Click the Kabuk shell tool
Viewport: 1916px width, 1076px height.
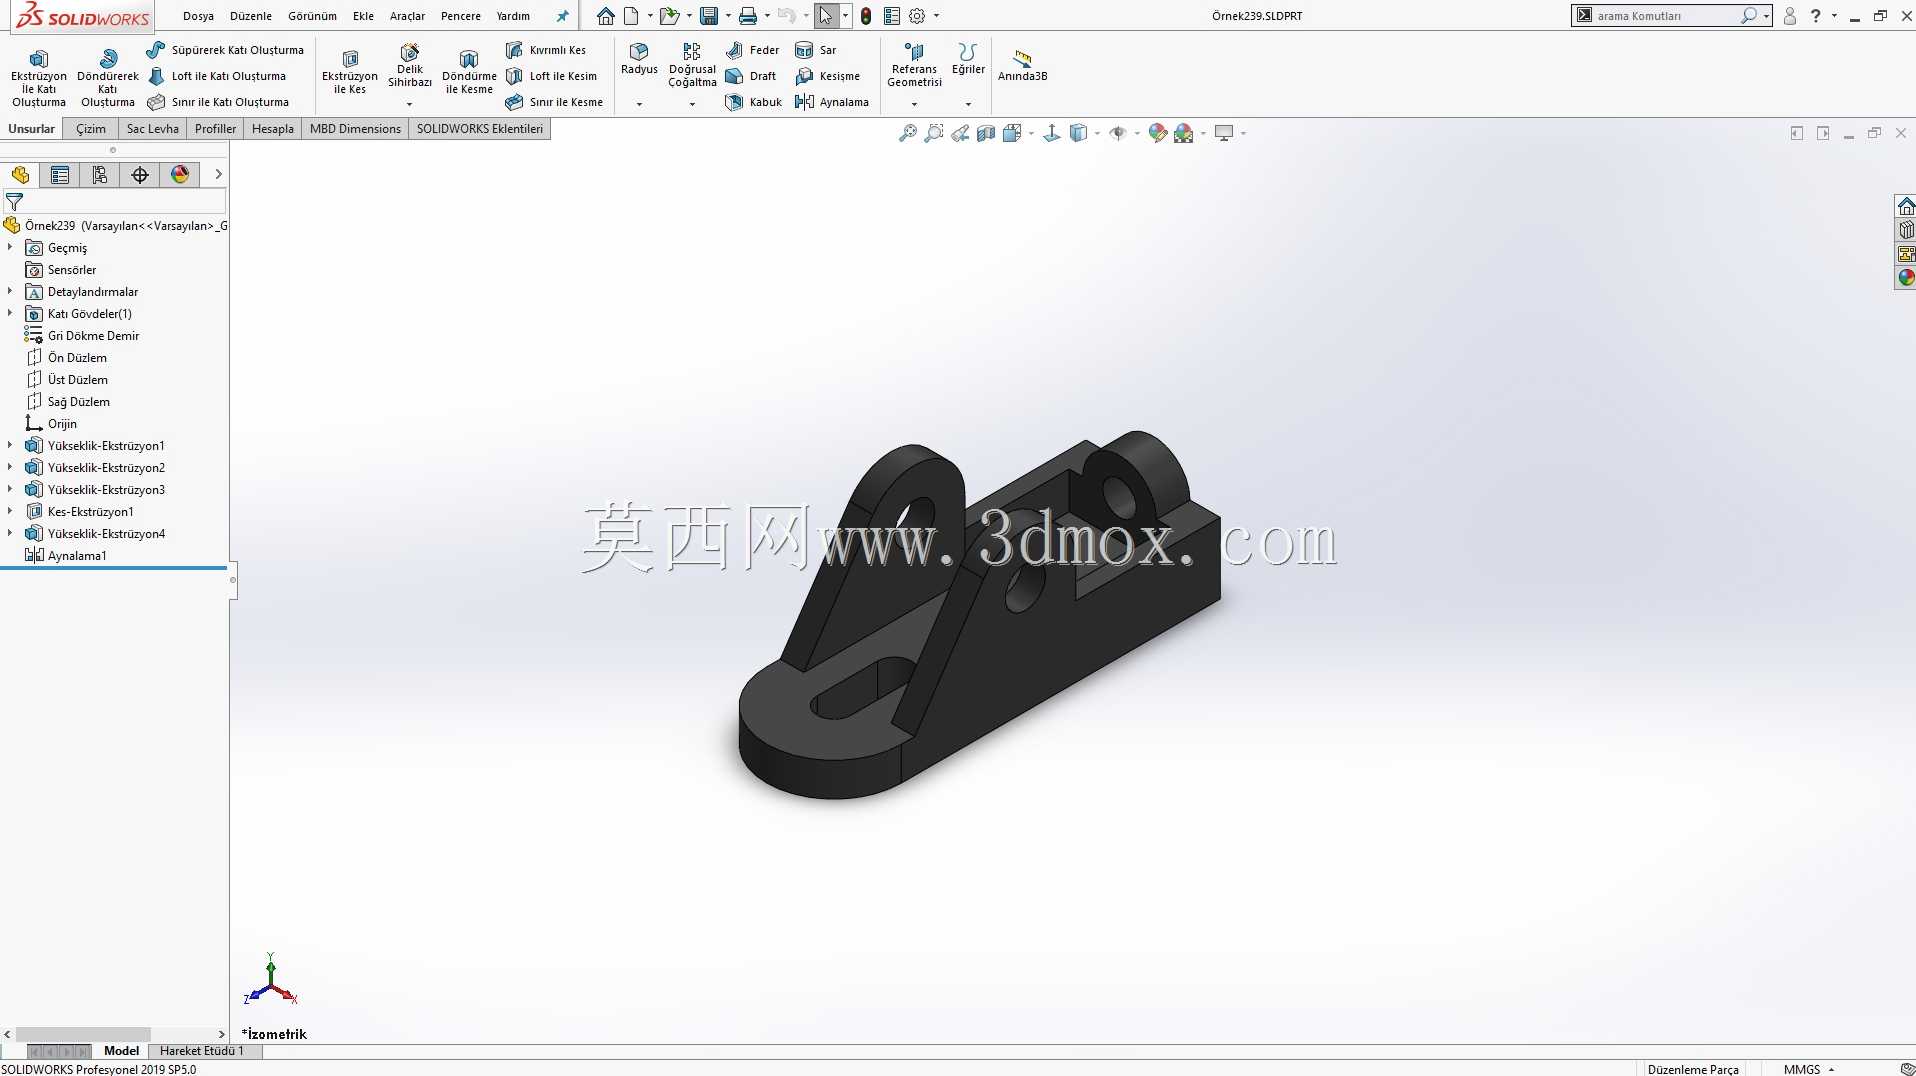[x=754, y=102]
